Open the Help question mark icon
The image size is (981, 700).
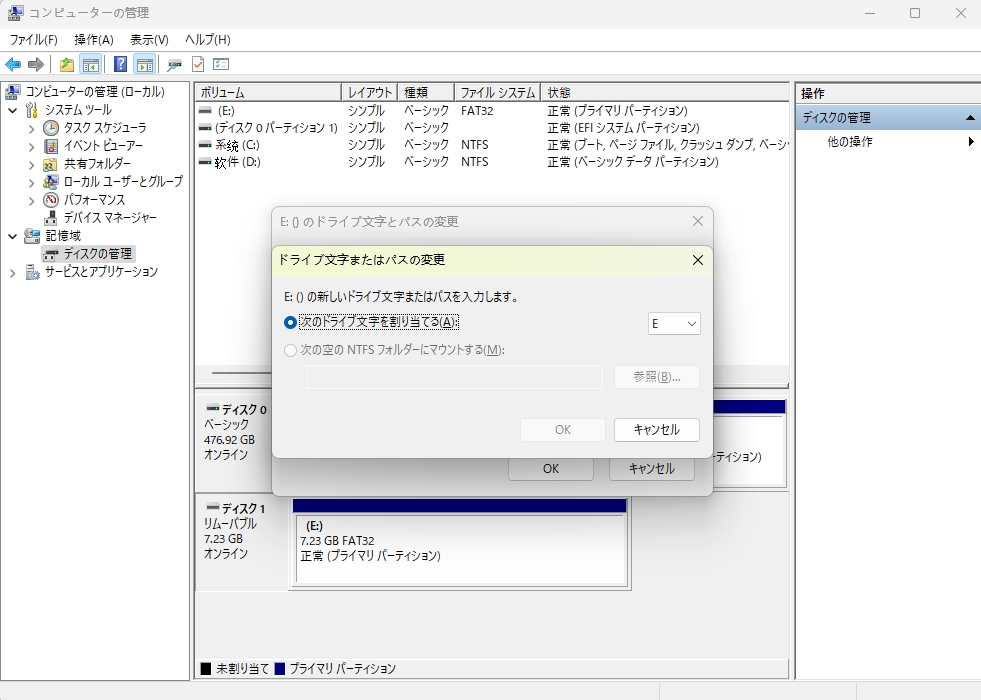coord(120,65)
